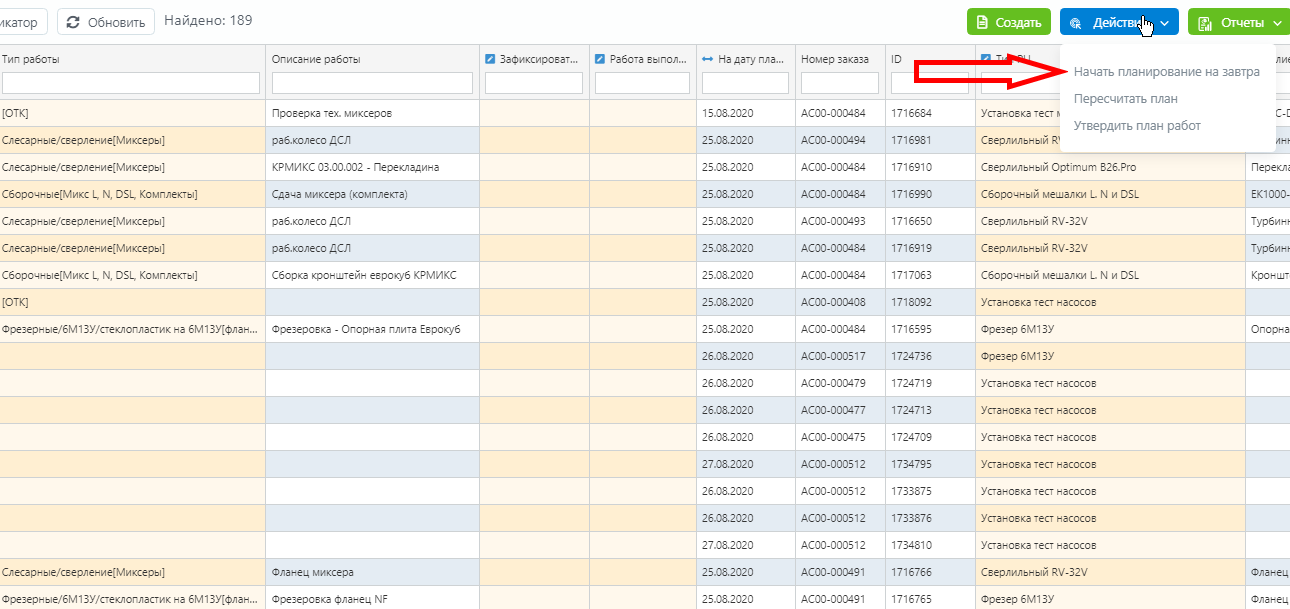The width and height of the screenshot is (1290, 609).
Task: Select Начать планирование на завтра
Action: point(1166,72)
